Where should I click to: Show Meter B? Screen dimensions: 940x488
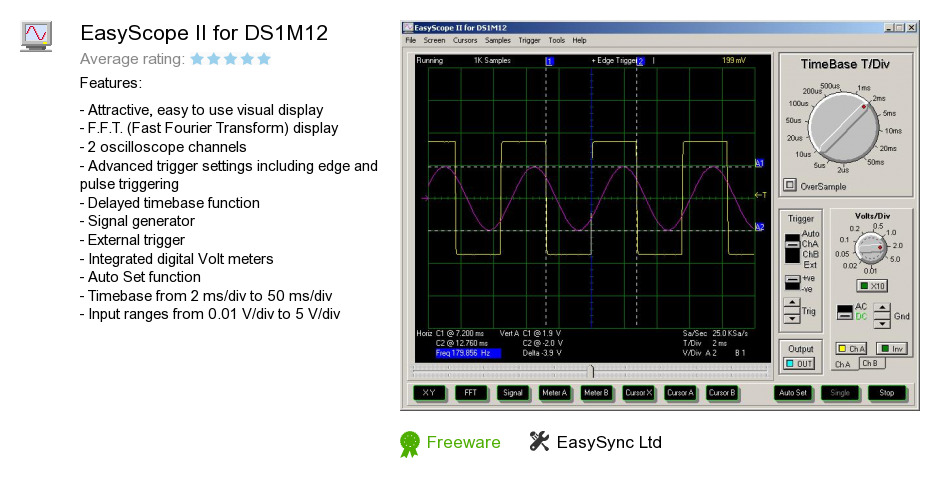tap(596, 393)
